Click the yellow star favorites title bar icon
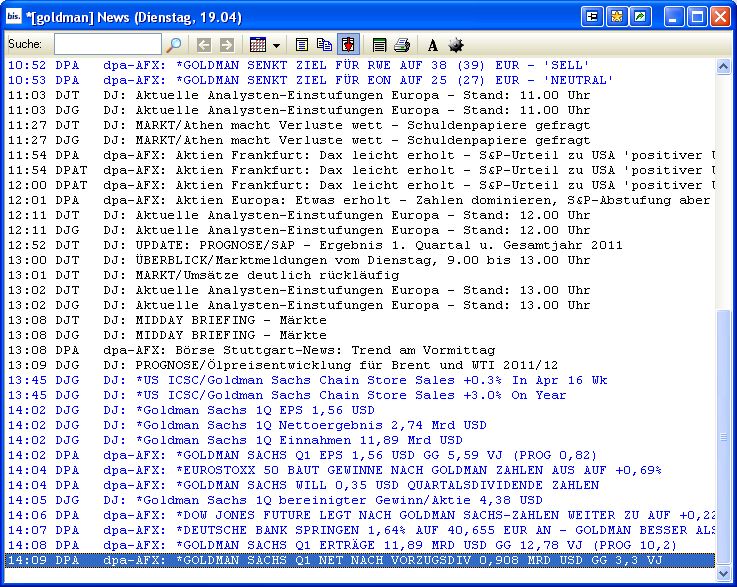737x587 pixels. [616, 17]
